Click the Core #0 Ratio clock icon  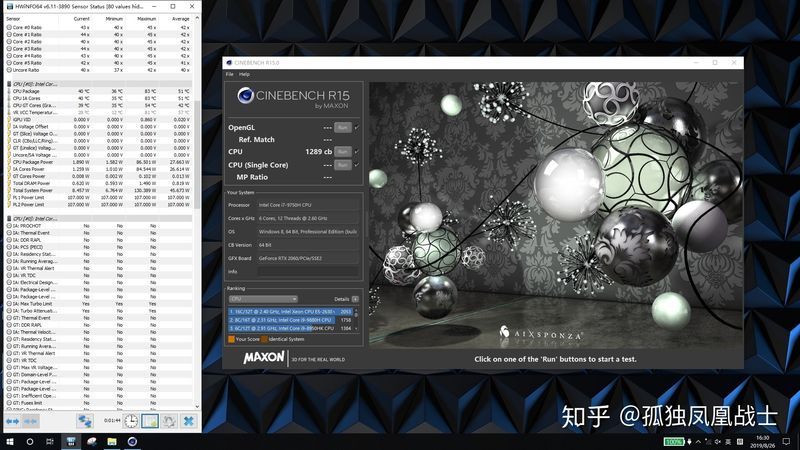(9, 27)
